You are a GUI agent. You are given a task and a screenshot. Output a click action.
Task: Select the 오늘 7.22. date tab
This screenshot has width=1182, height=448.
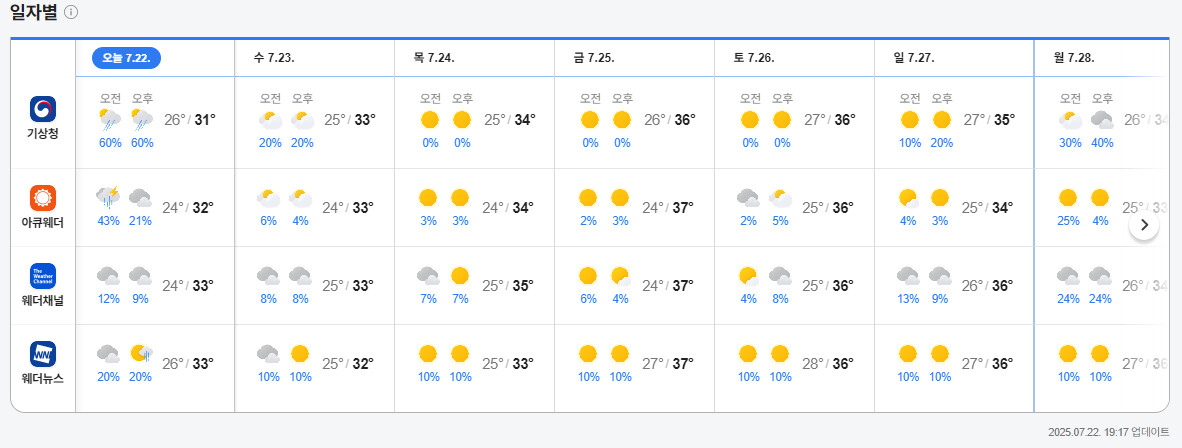click(x=126, y=58)
